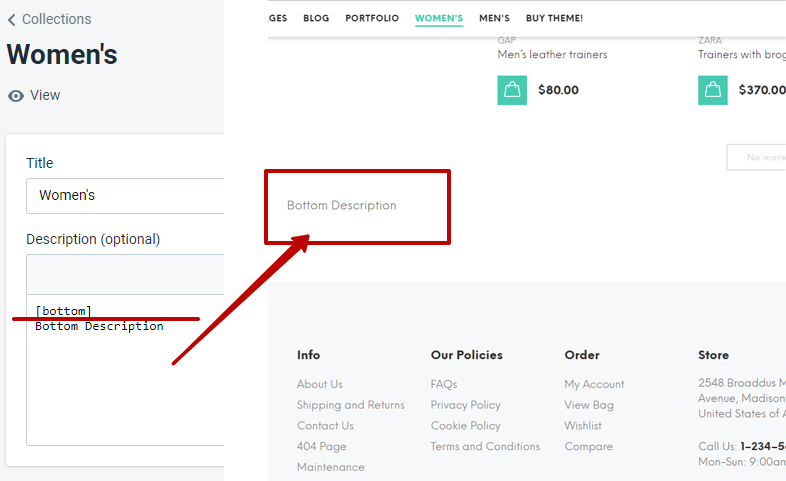Go to the Men's navigation item
786x481 pixels.
coord(494,18)
